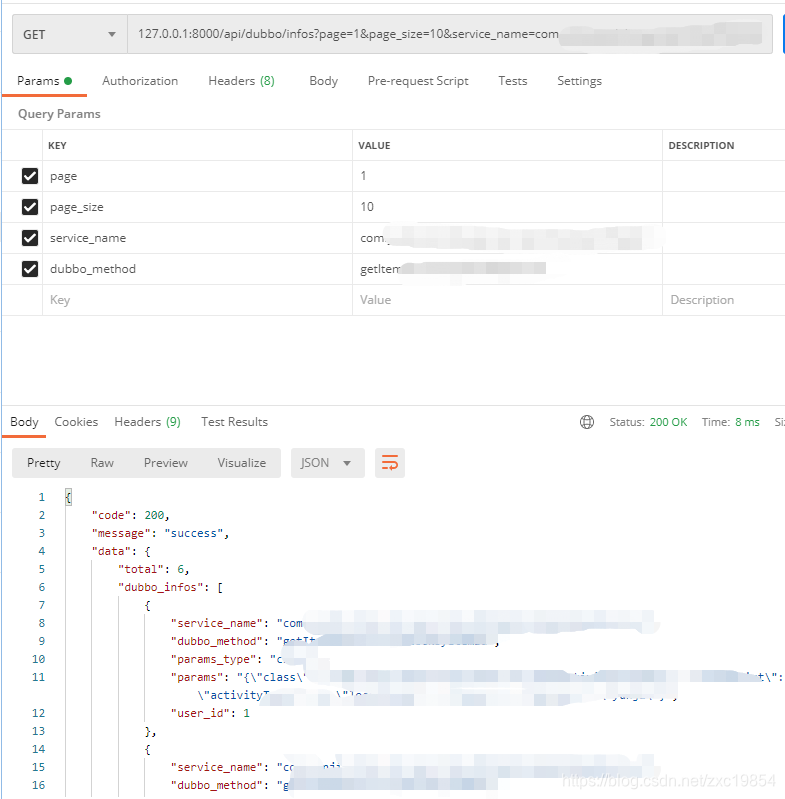
Task: Click the "dubbo_infos" array line
Action: coord(170,588)
